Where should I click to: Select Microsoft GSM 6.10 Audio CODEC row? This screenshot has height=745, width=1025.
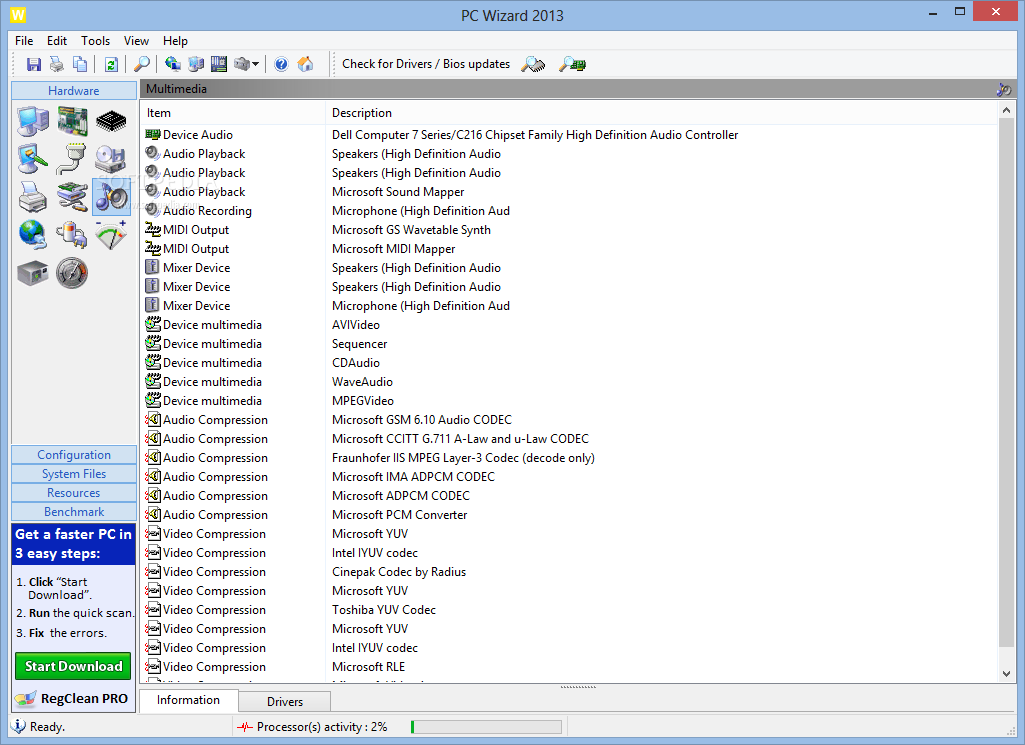coord(570,420)
